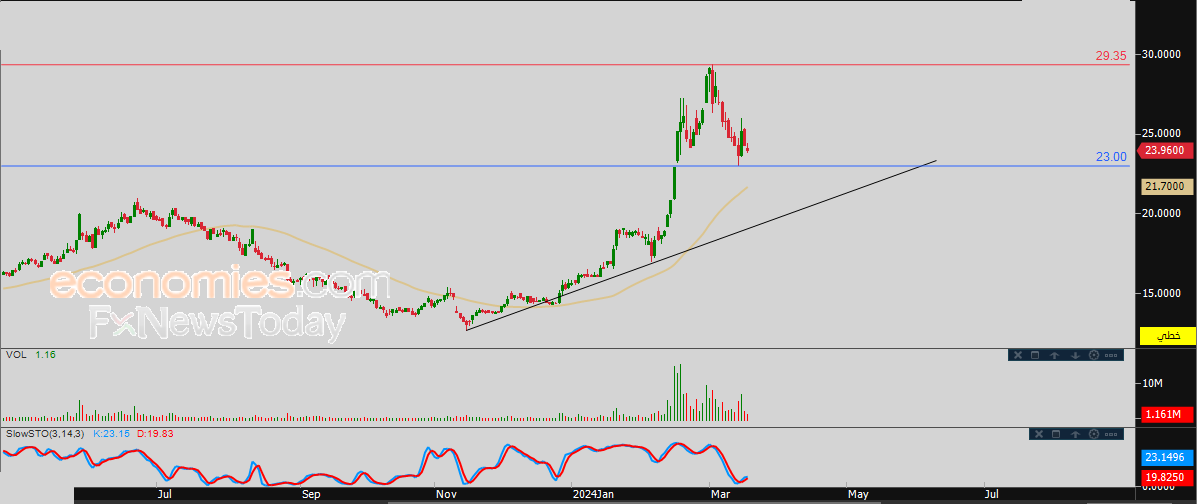Click the VOL value 1.16

pyautogui.click(x=45, y=355)
